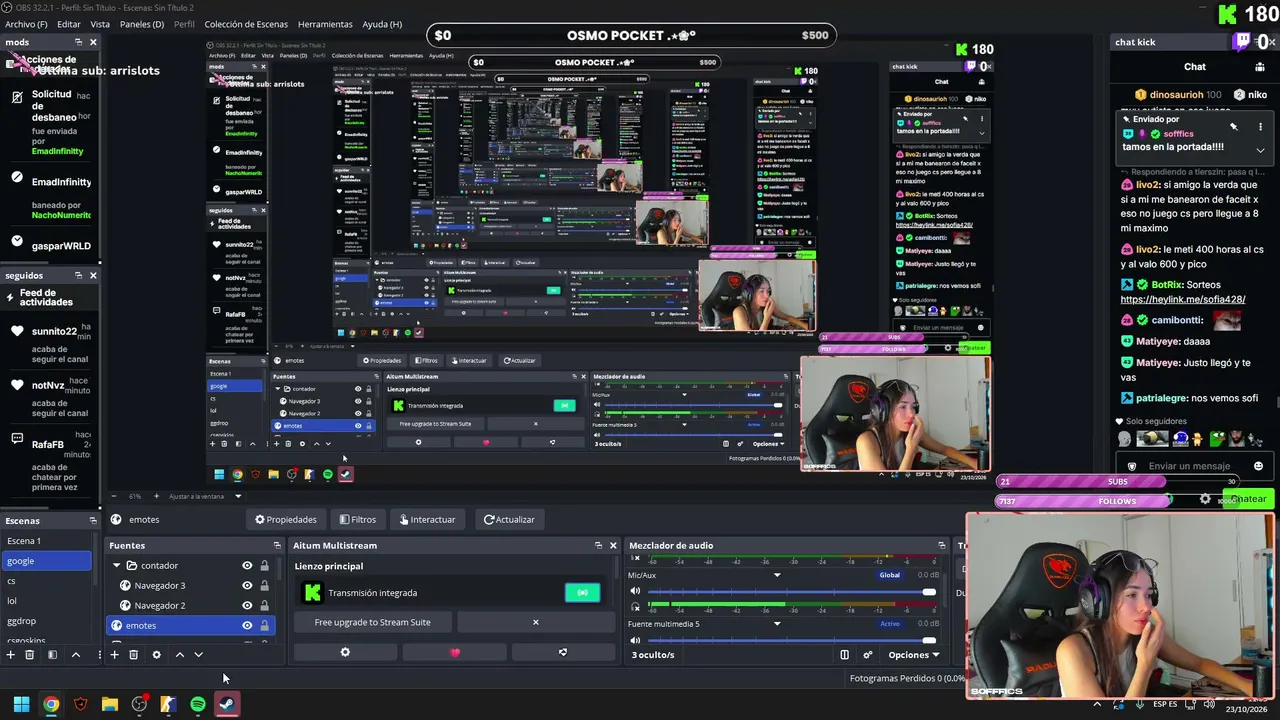Open scene filters icon in Escenas toolbar
This screenshot has width=1280, height=720.
(x=52, y=655)
